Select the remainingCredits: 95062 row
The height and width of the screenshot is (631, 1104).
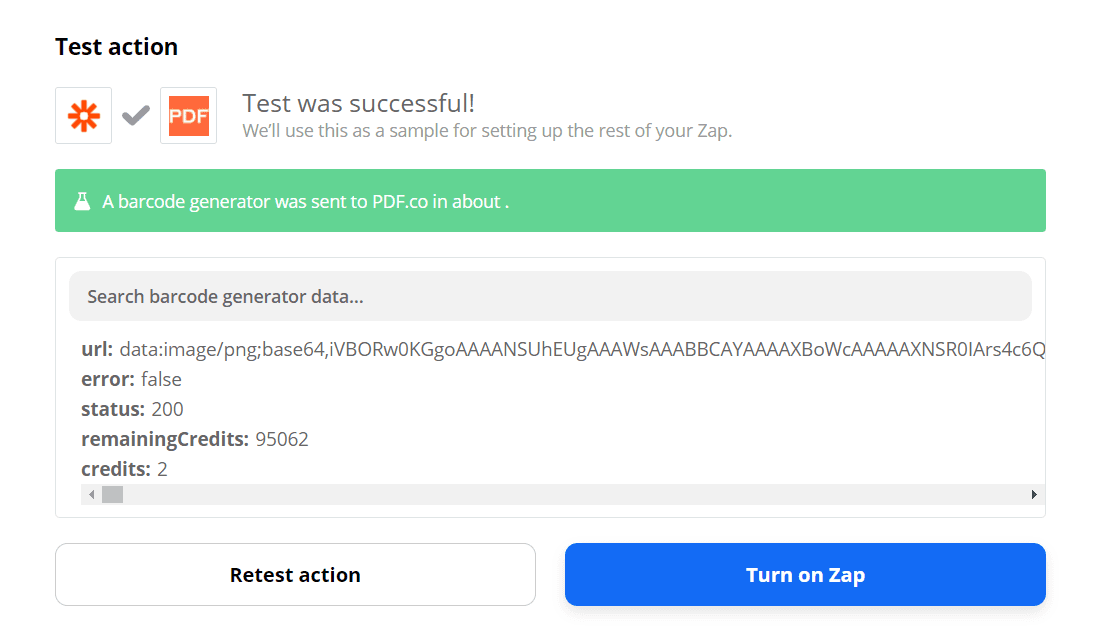click(195, 439)
